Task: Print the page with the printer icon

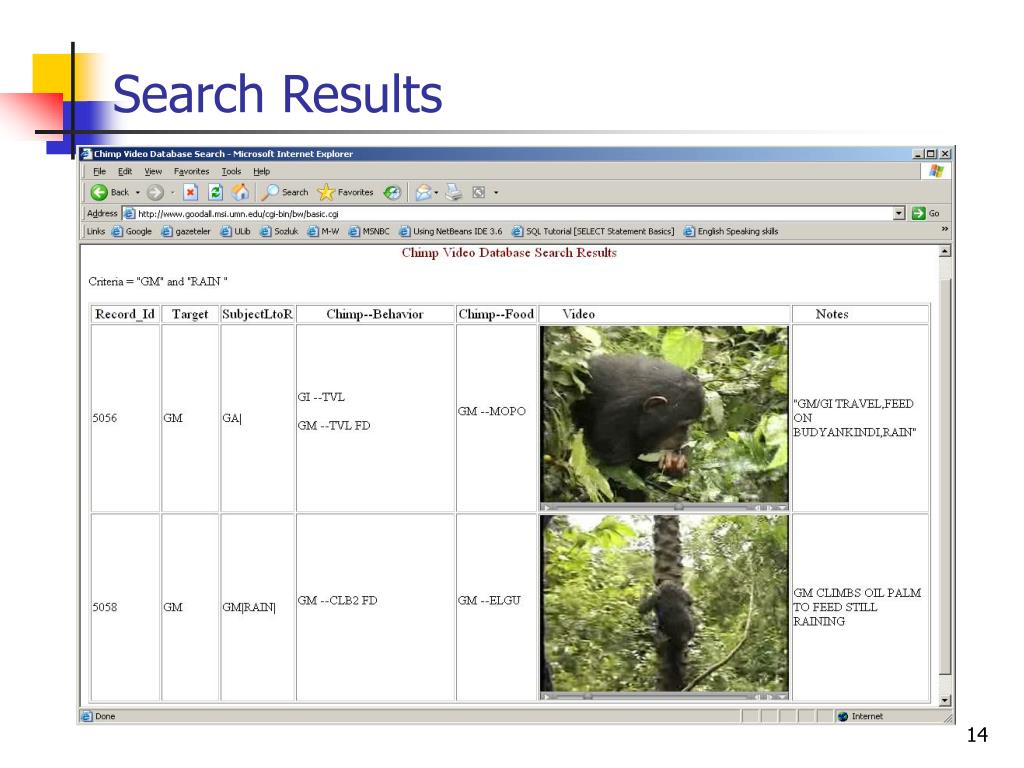Action: pos(454,192)
